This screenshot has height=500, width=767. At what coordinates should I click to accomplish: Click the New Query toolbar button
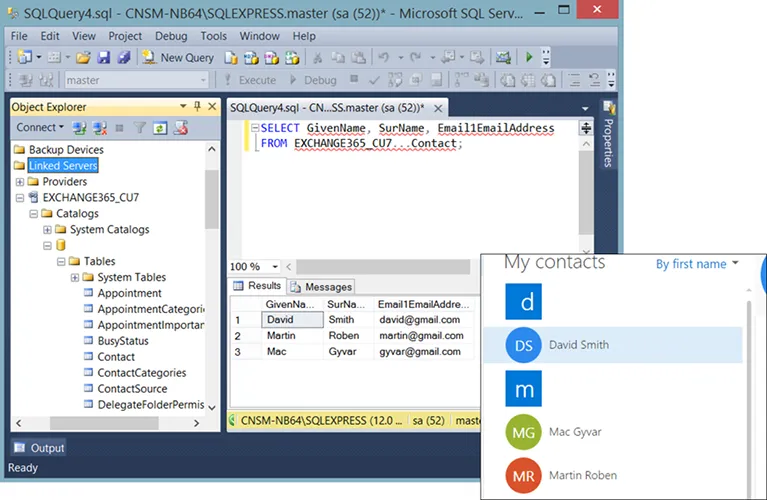coord(178,58)
